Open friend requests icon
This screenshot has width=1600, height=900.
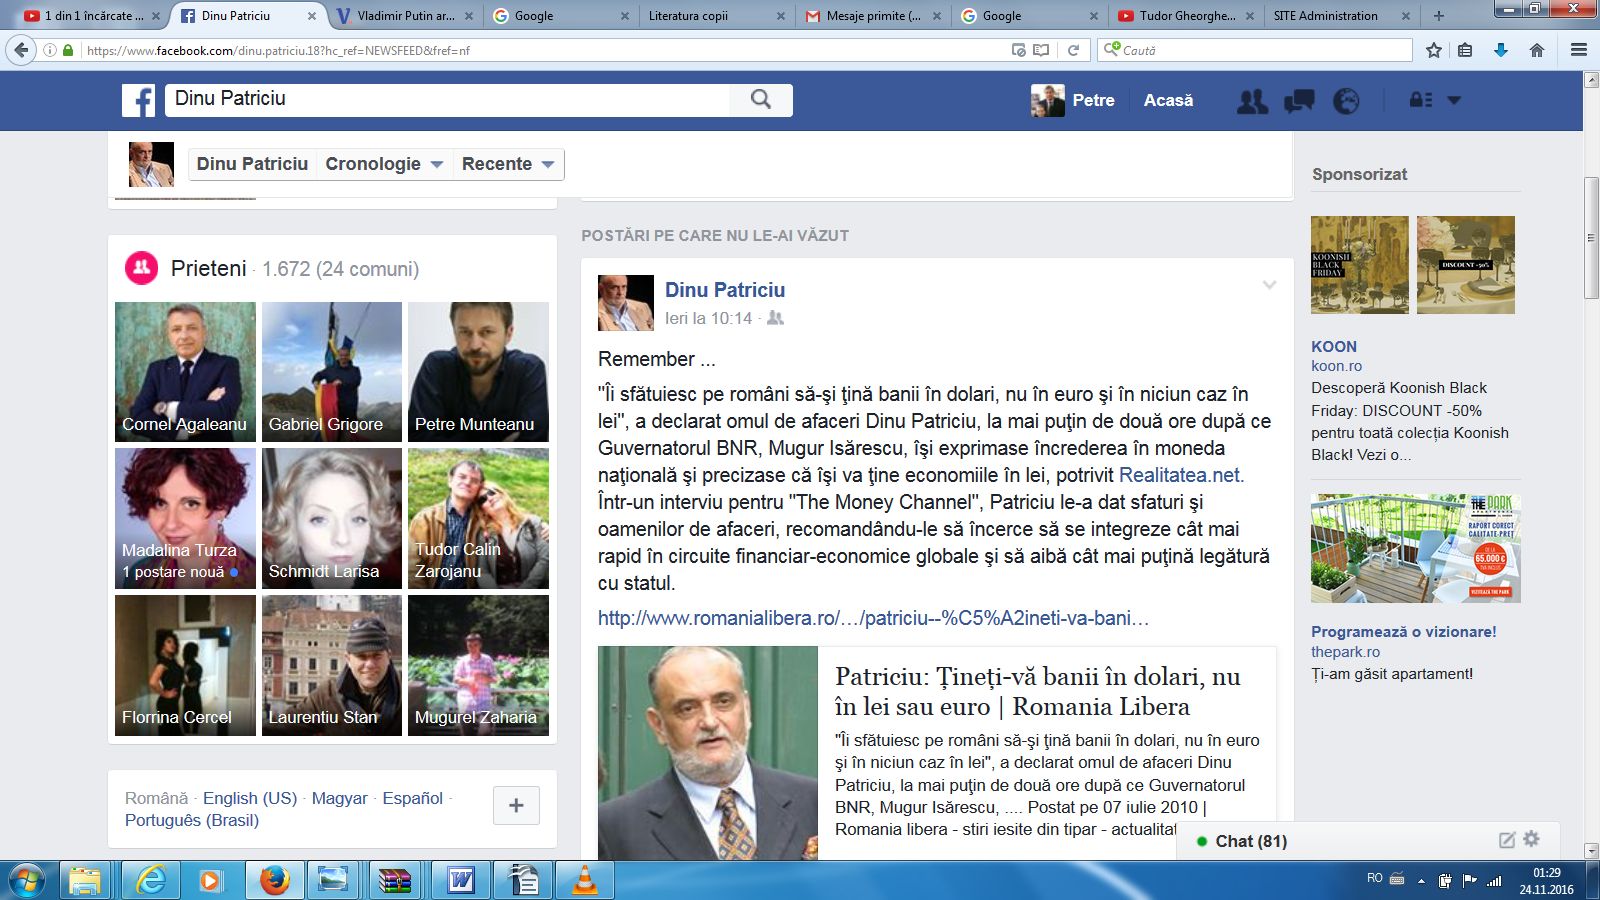(1252, 100)
